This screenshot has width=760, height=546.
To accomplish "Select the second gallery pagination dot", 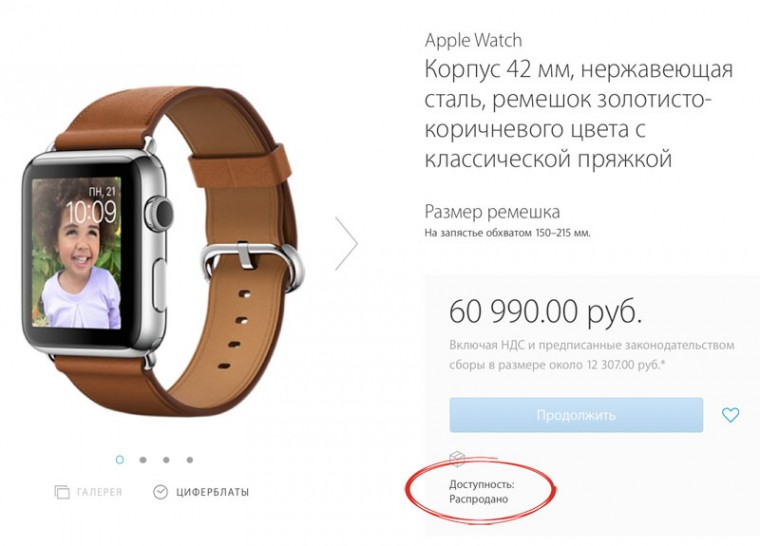I will pos(143,460).
